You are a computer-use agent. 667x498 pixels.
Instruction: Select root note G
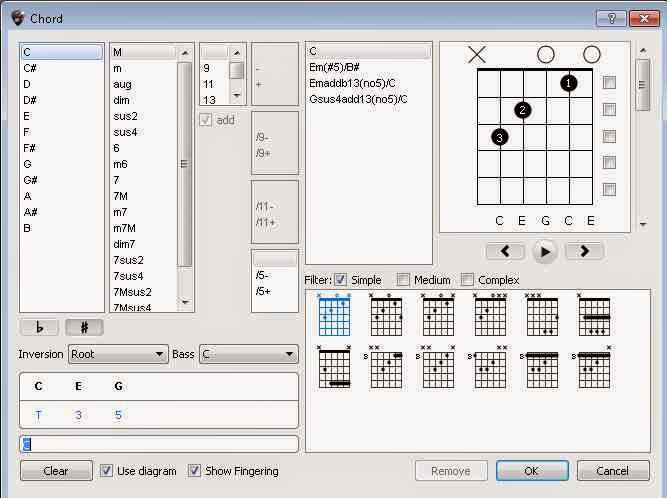pos(61,164)
